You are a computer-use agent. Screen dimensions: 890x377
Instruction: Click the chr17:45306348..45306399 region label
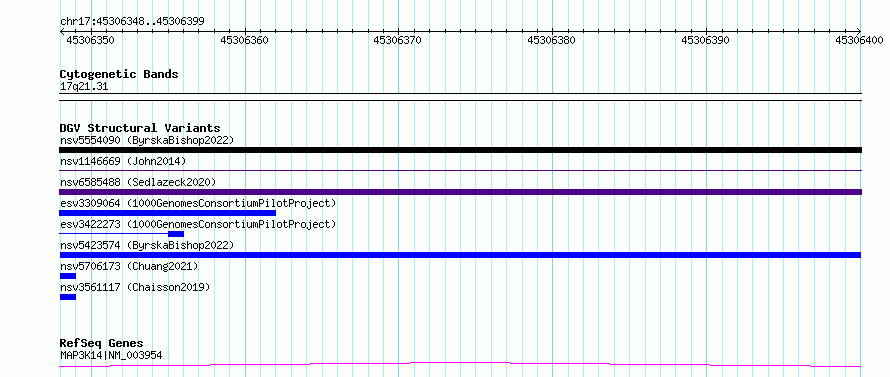[132, 22]
